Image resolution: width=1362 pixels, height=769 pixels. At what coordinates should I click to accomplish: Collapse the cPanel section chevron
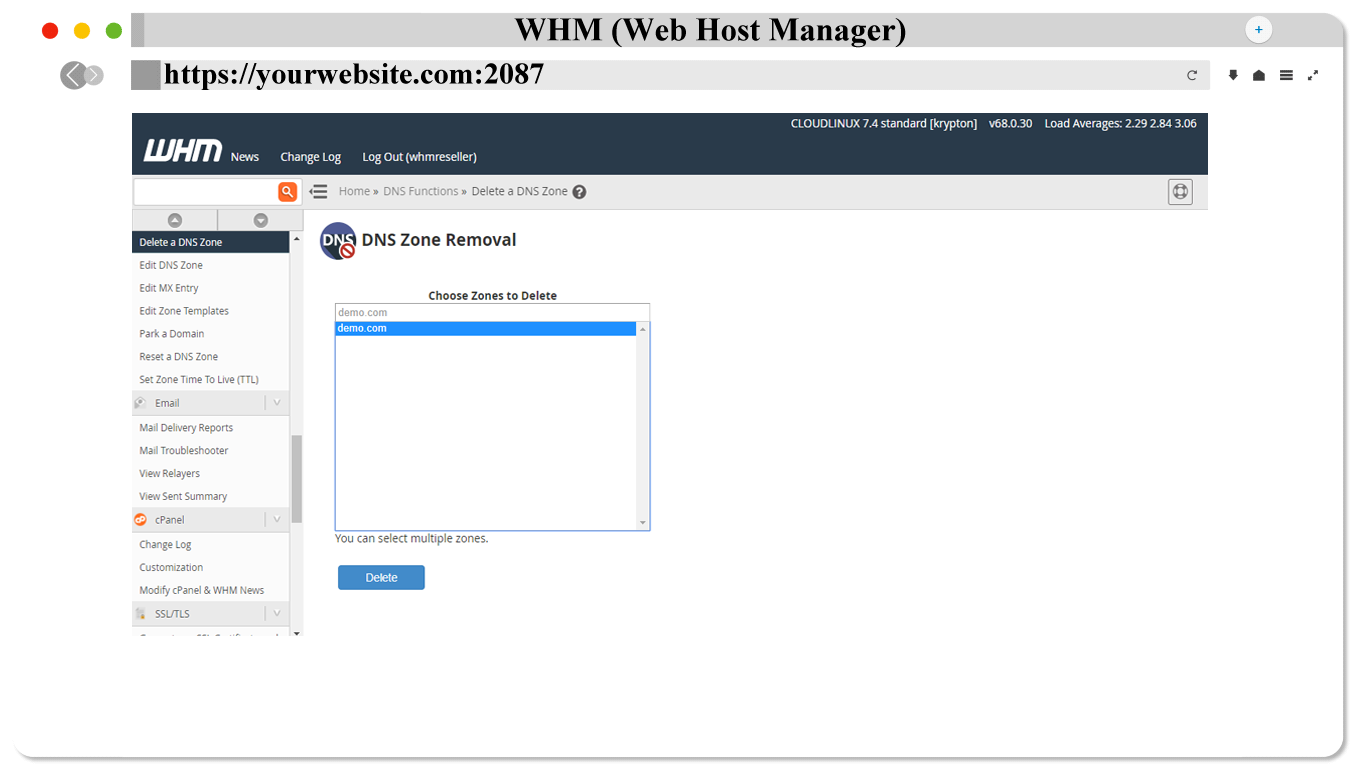click(x=277, y=520)
